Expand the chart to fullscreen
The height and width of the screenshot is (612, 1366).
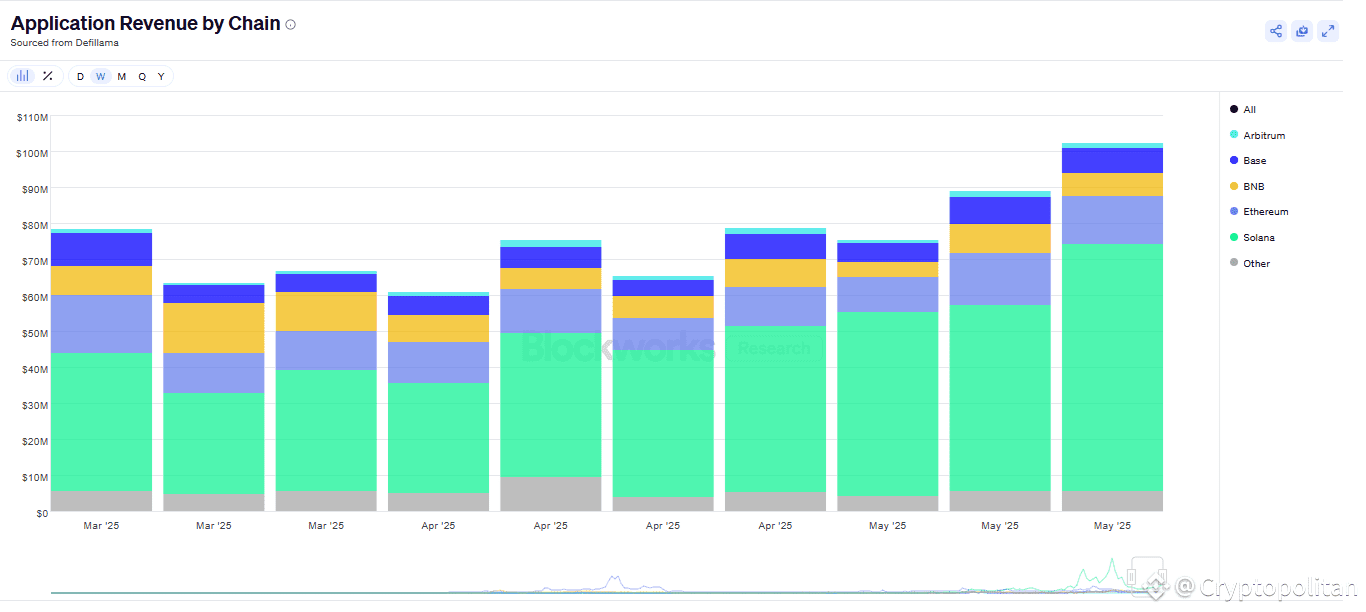tap(1328, 31)
